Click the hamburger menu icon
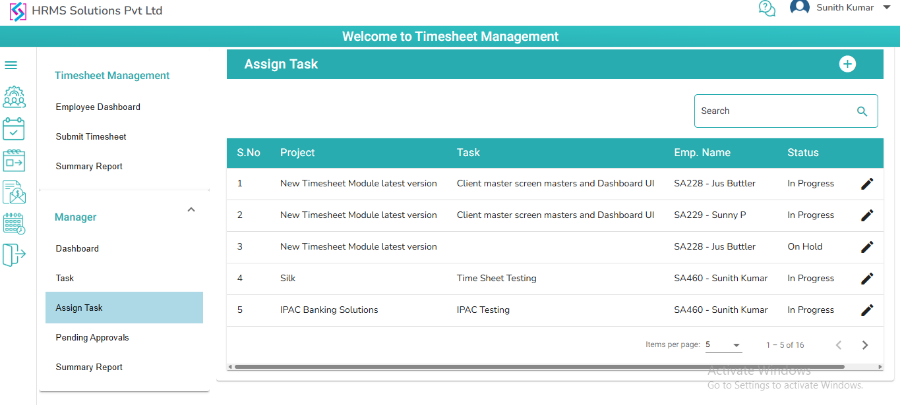The height and width of the screenshot is (405, 900). [x=11, y=65]
